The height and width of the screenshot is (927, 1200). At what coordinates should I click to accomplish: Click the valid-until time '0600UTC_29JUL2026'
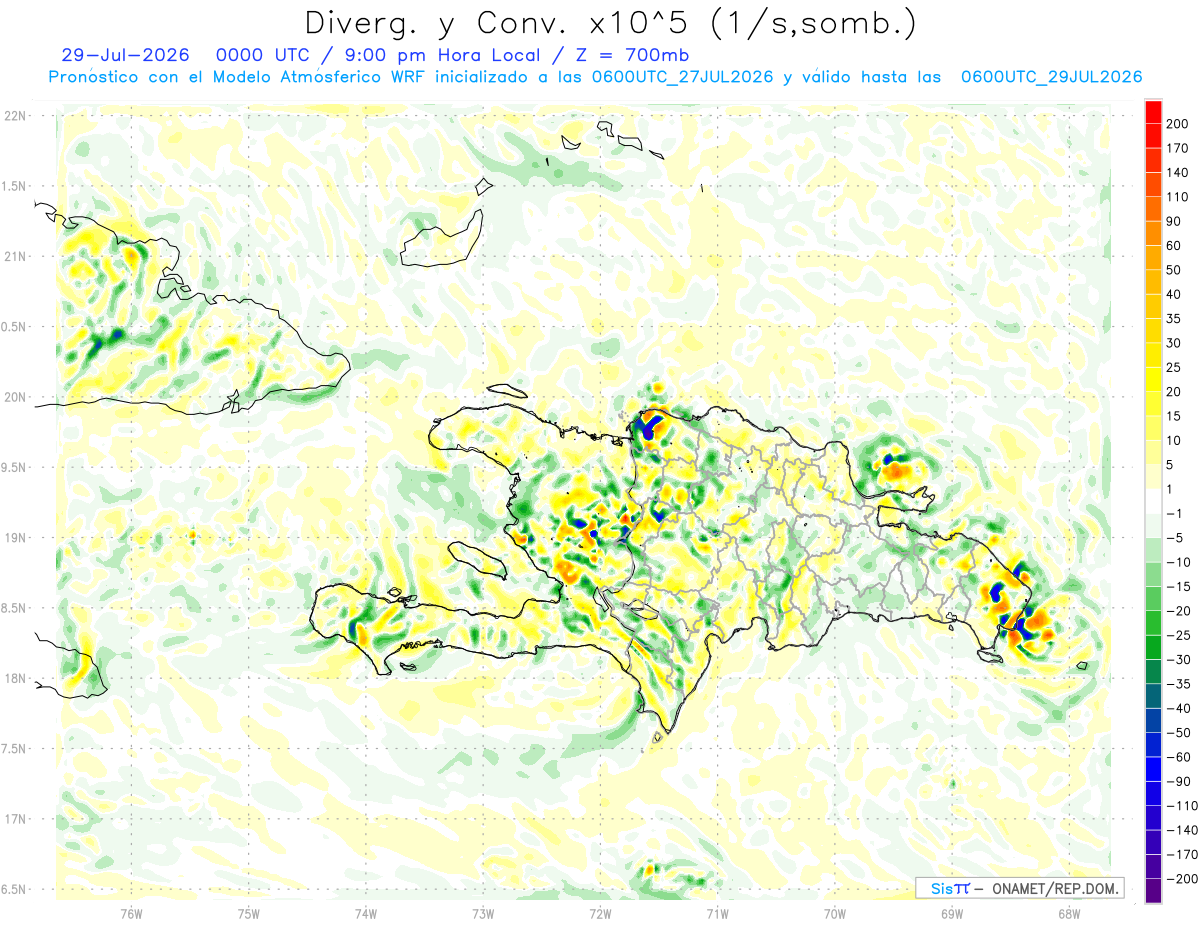pyautogui.click(x=1050, y=77)
